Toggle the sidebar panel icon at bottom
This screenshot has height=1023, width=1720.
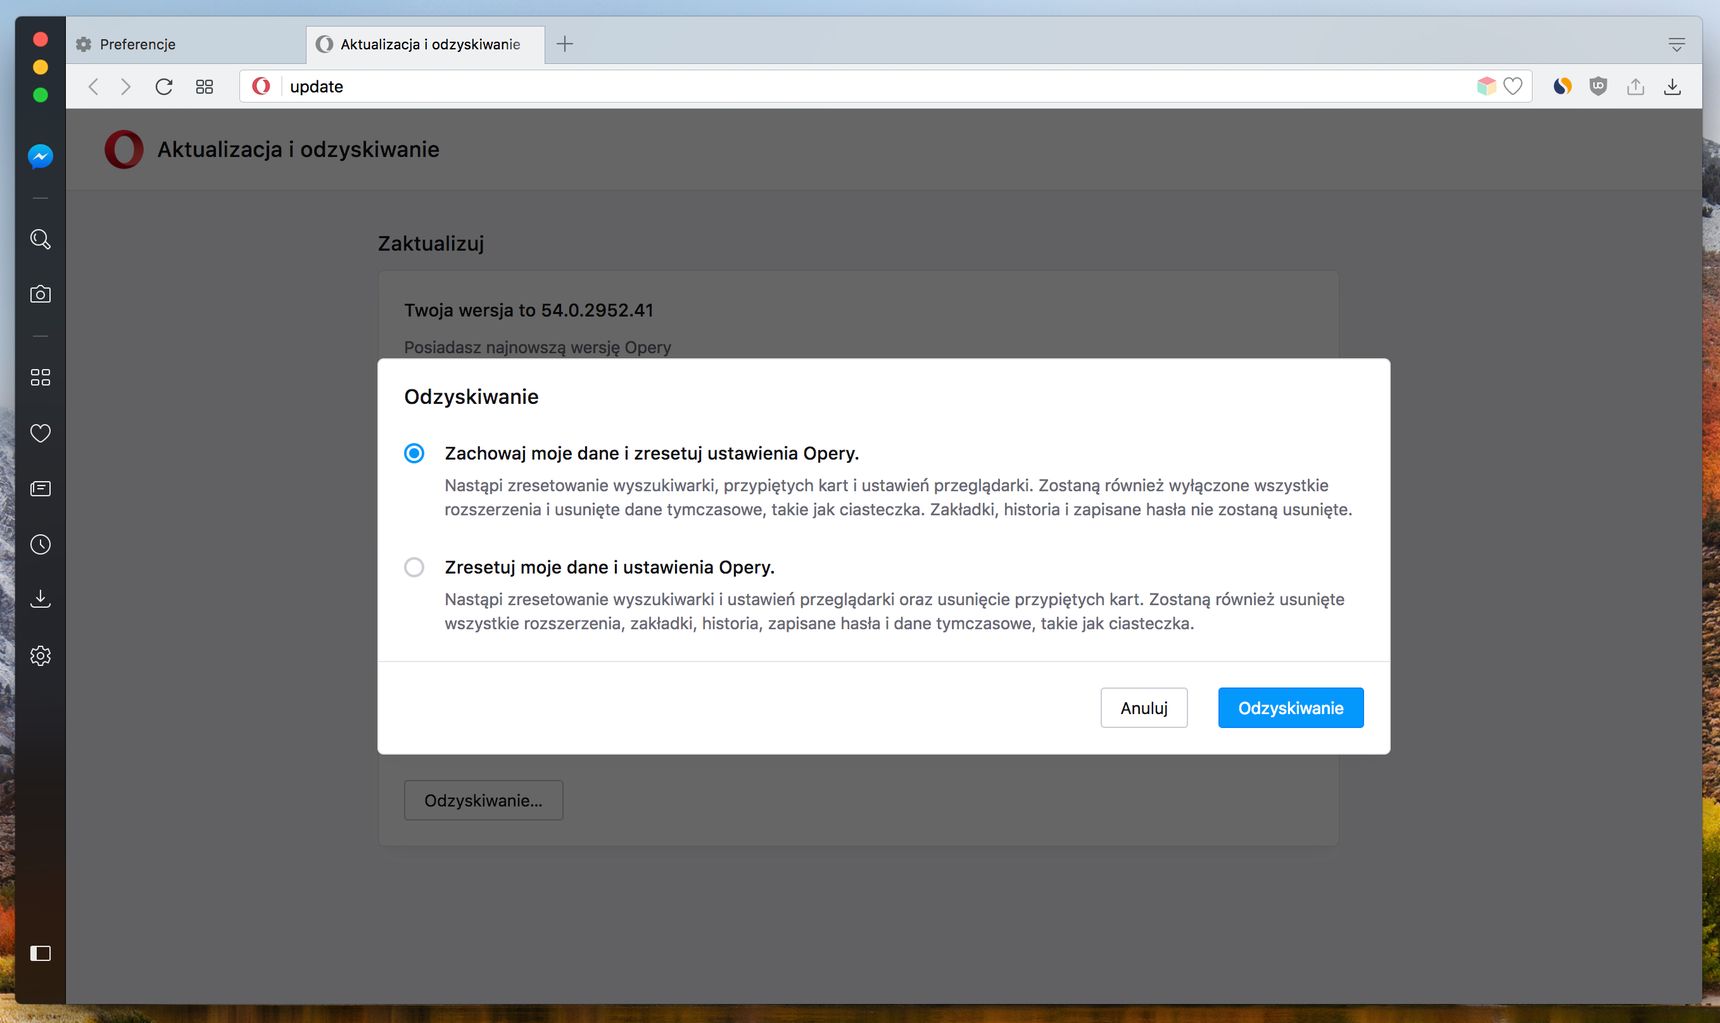click(x=40, y=953)
